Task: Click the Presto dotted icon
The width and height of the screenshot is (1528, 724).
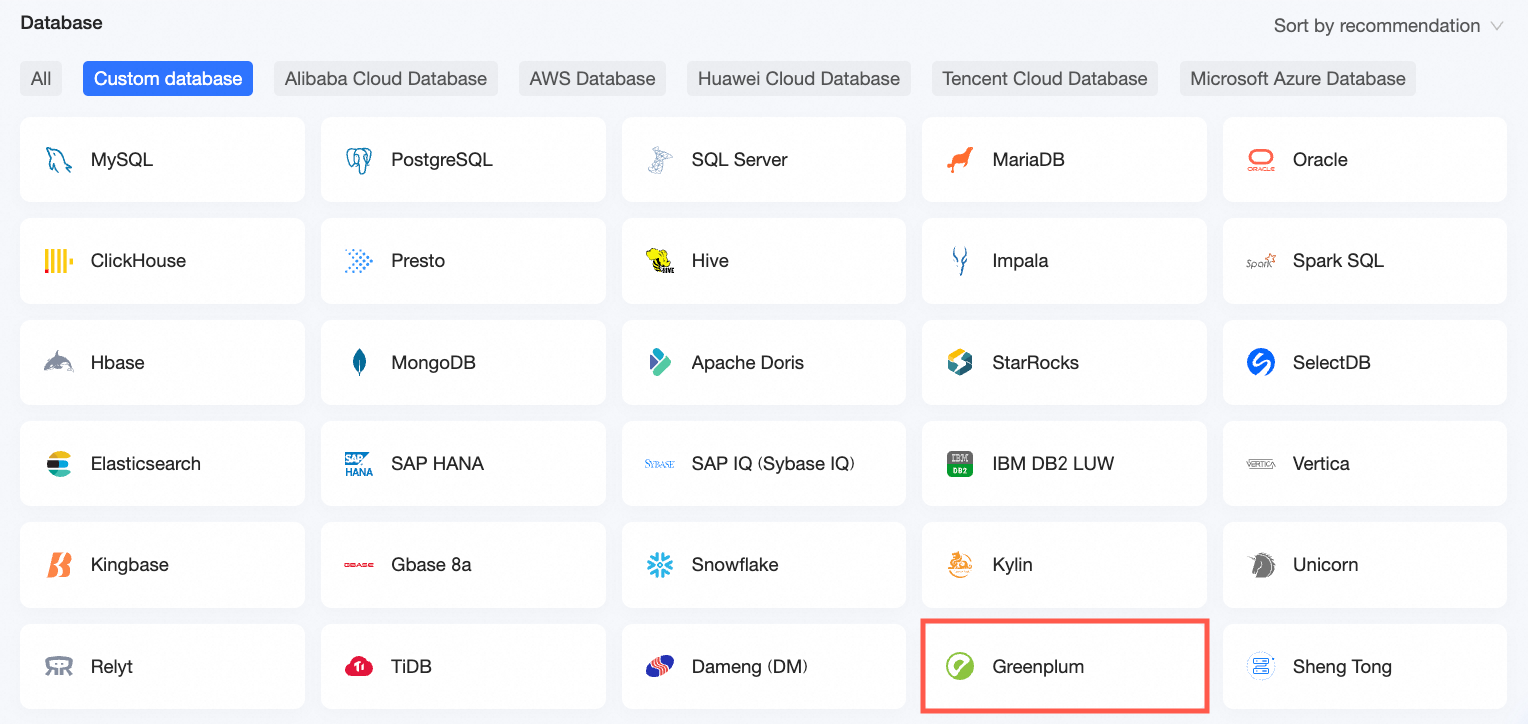Action: 359,261
